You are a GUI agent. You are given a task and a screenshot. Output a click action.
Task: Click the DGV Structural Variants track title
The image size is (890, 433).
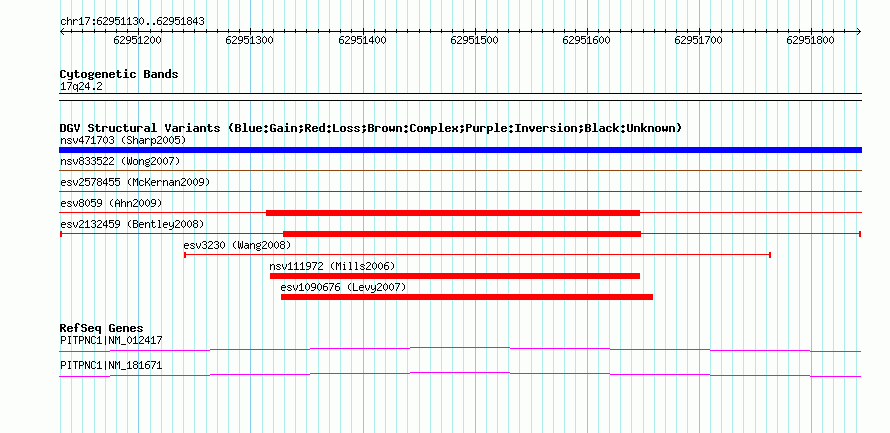point(371,128)
